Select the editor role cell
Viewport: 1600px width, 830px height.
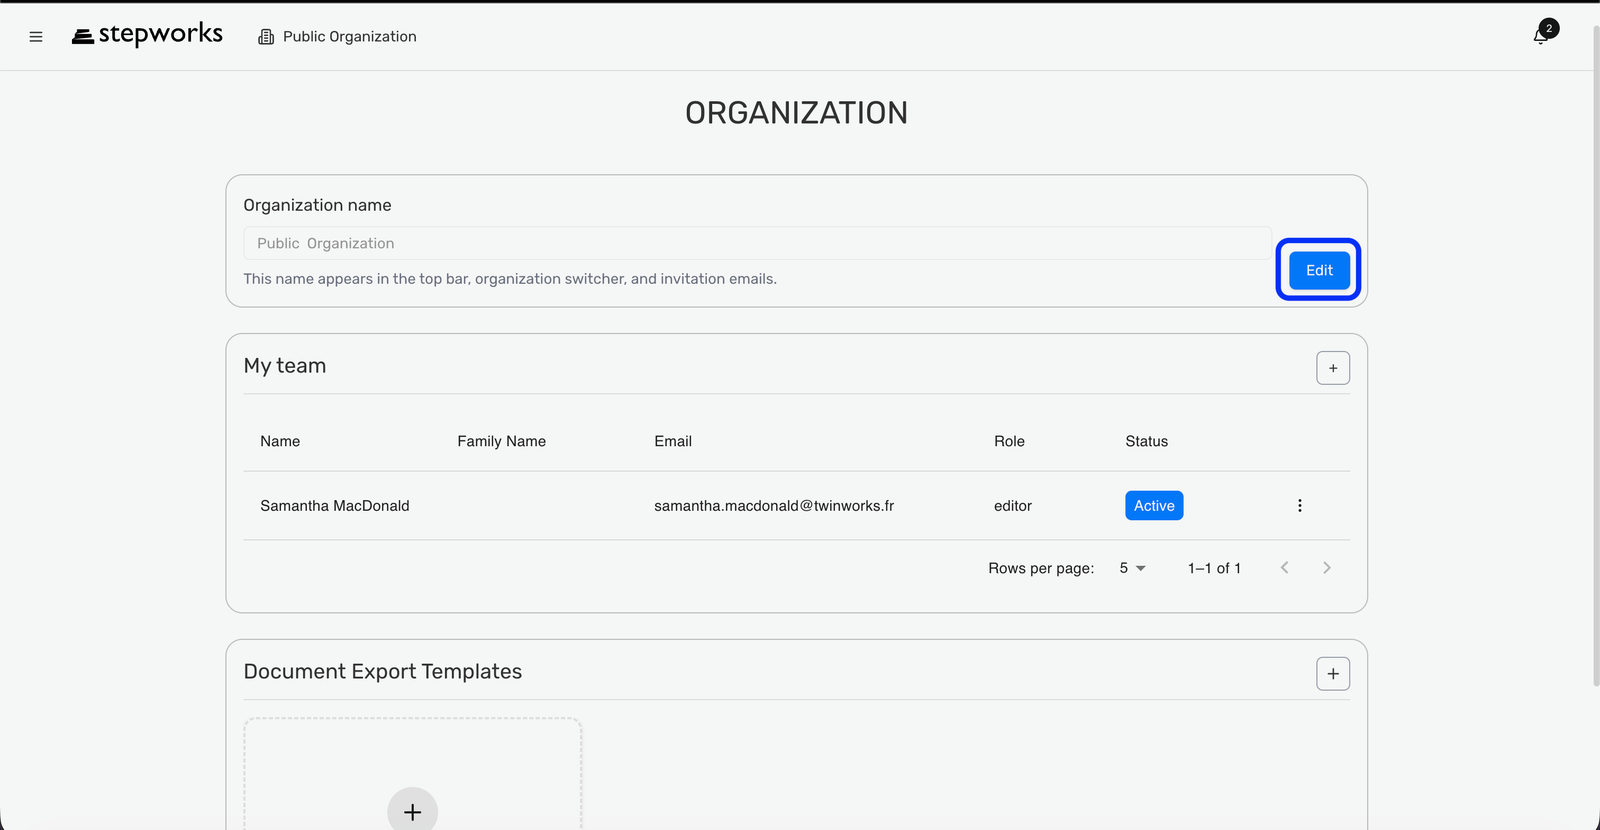[x=1013, y=506]
